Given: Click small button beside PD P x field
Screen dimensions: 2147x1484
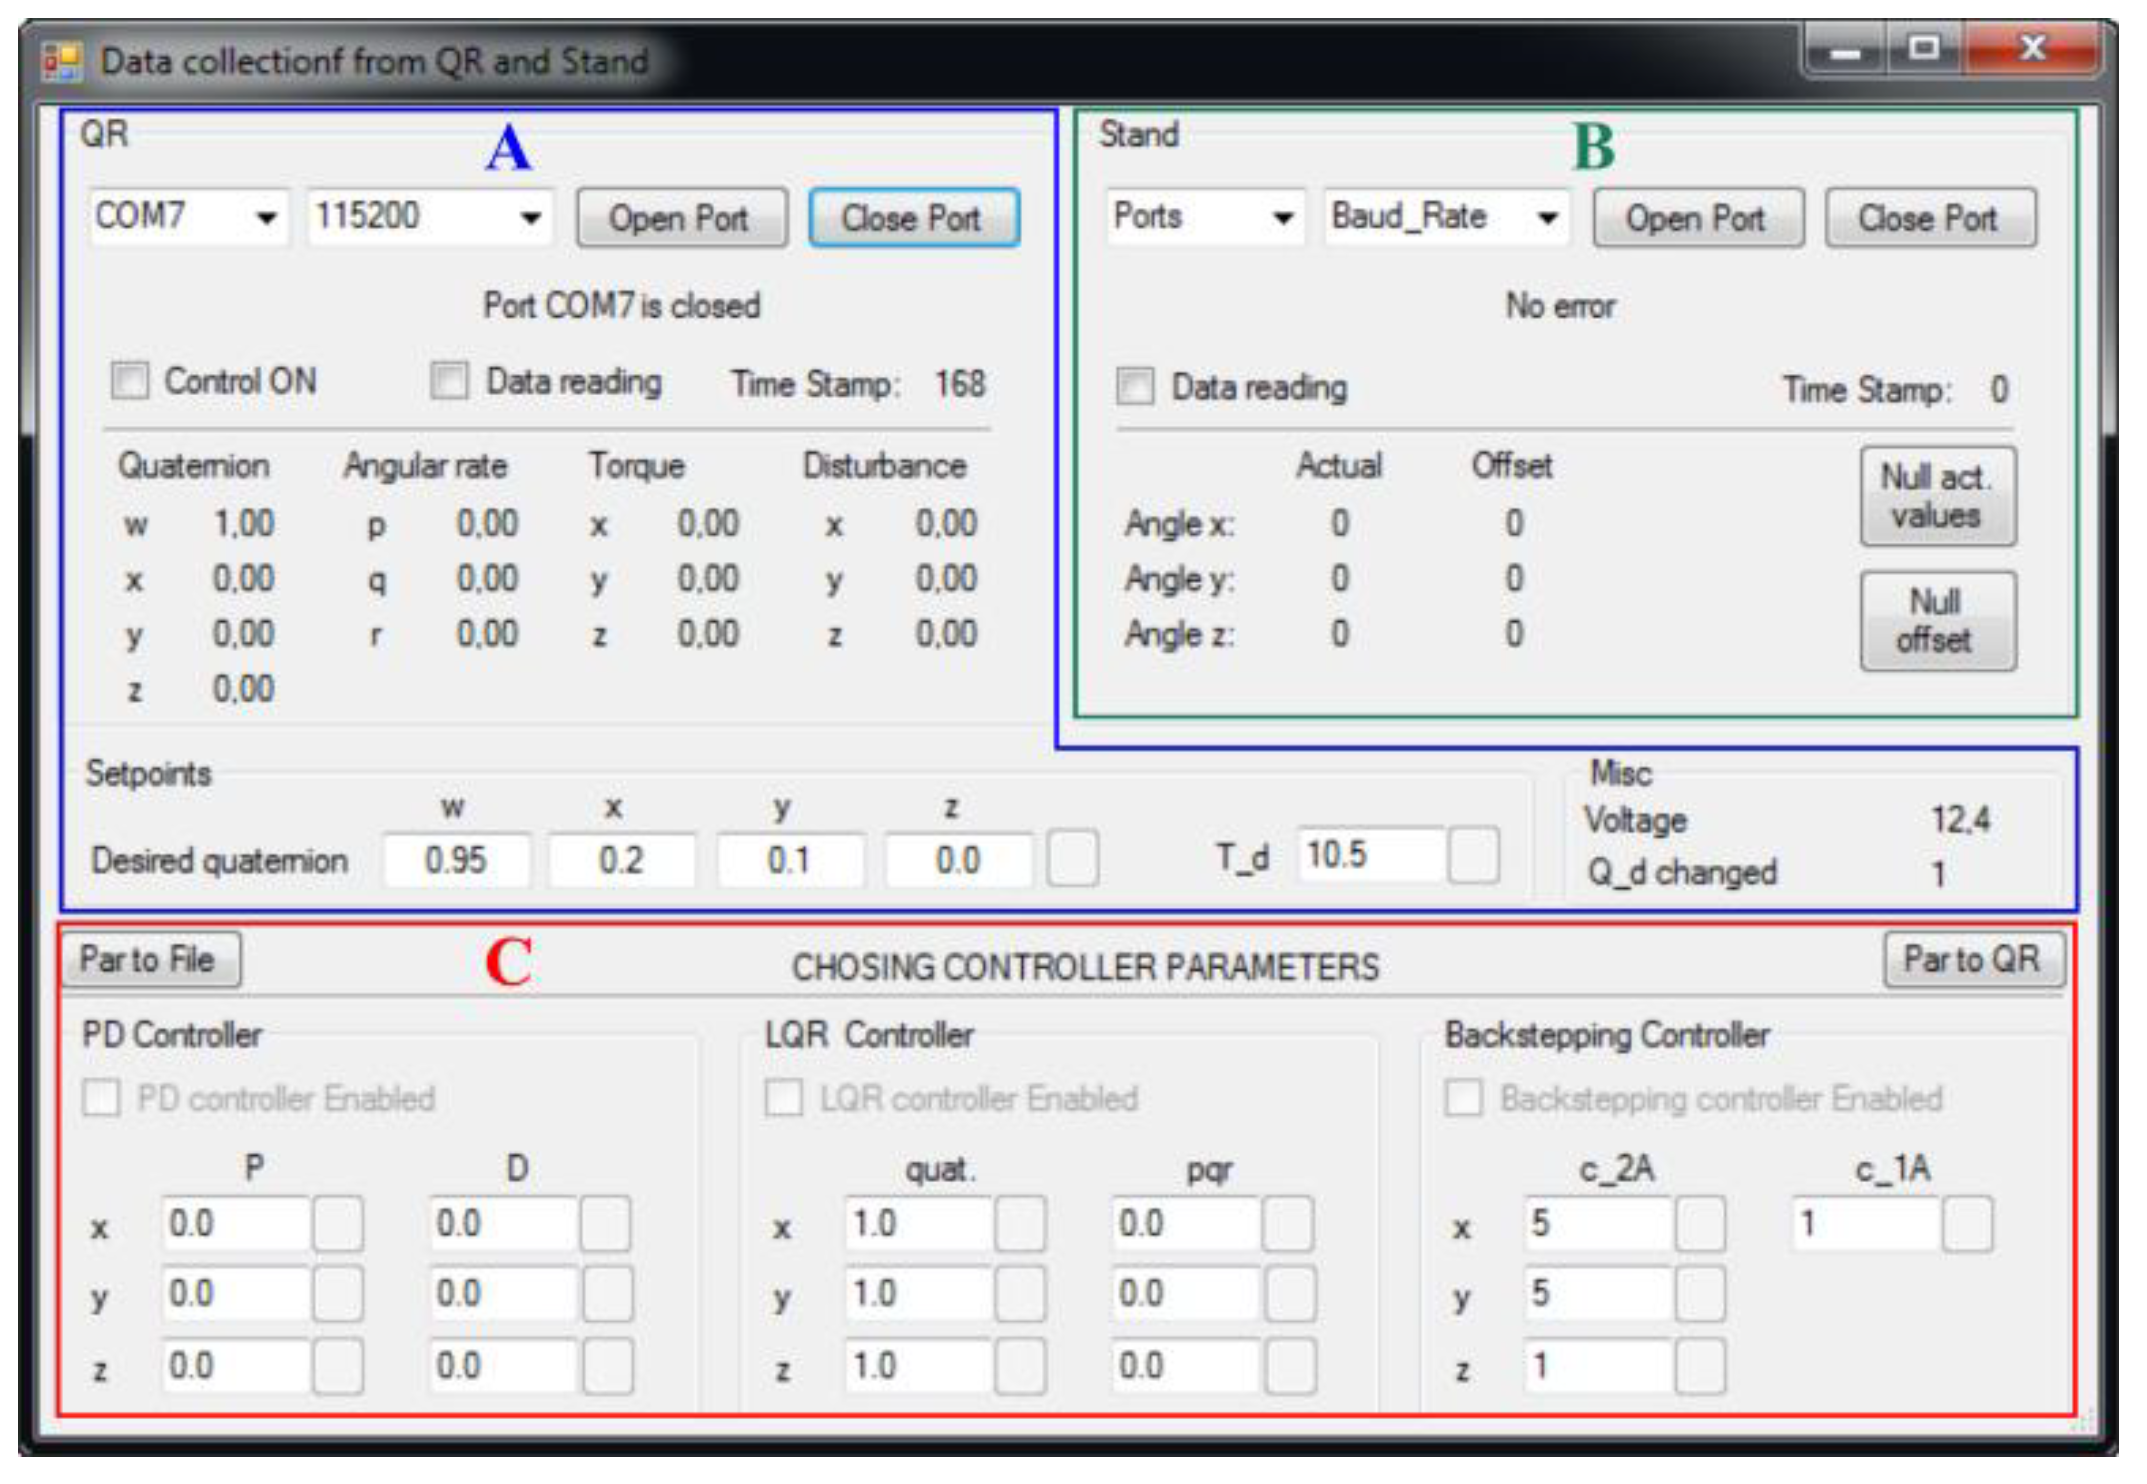Looking at the screenshot, I should pos(338,1224).
